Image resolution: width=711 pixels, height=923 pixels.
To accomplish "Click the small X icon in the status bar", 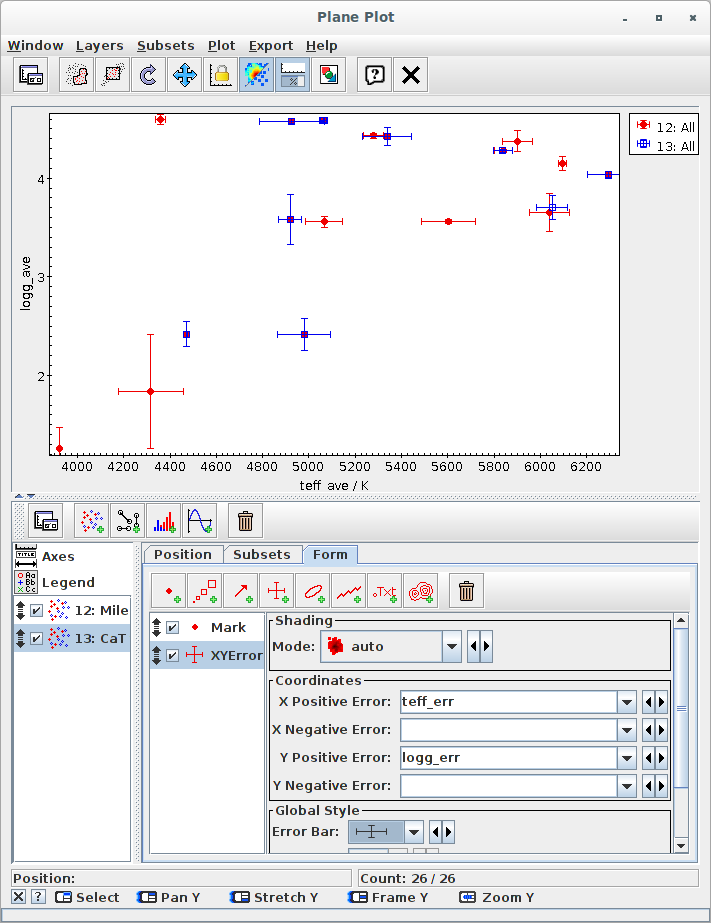I will pyautogui.click(x=19, y=897).
